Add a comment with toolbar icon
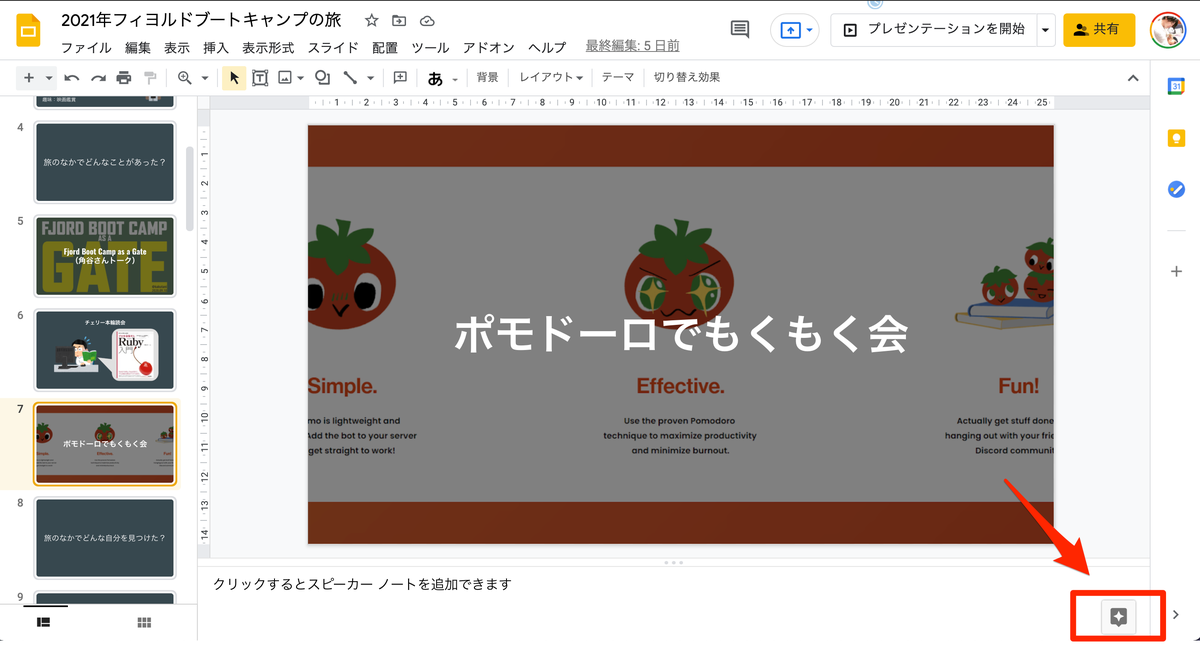The width and height of the screenshot is (1200, 659). coord(400,78)
